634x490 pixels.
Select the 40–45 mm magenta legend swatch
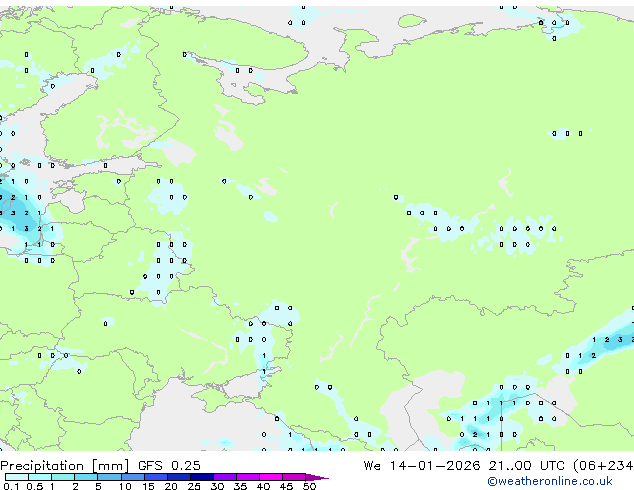pos(271,477)
